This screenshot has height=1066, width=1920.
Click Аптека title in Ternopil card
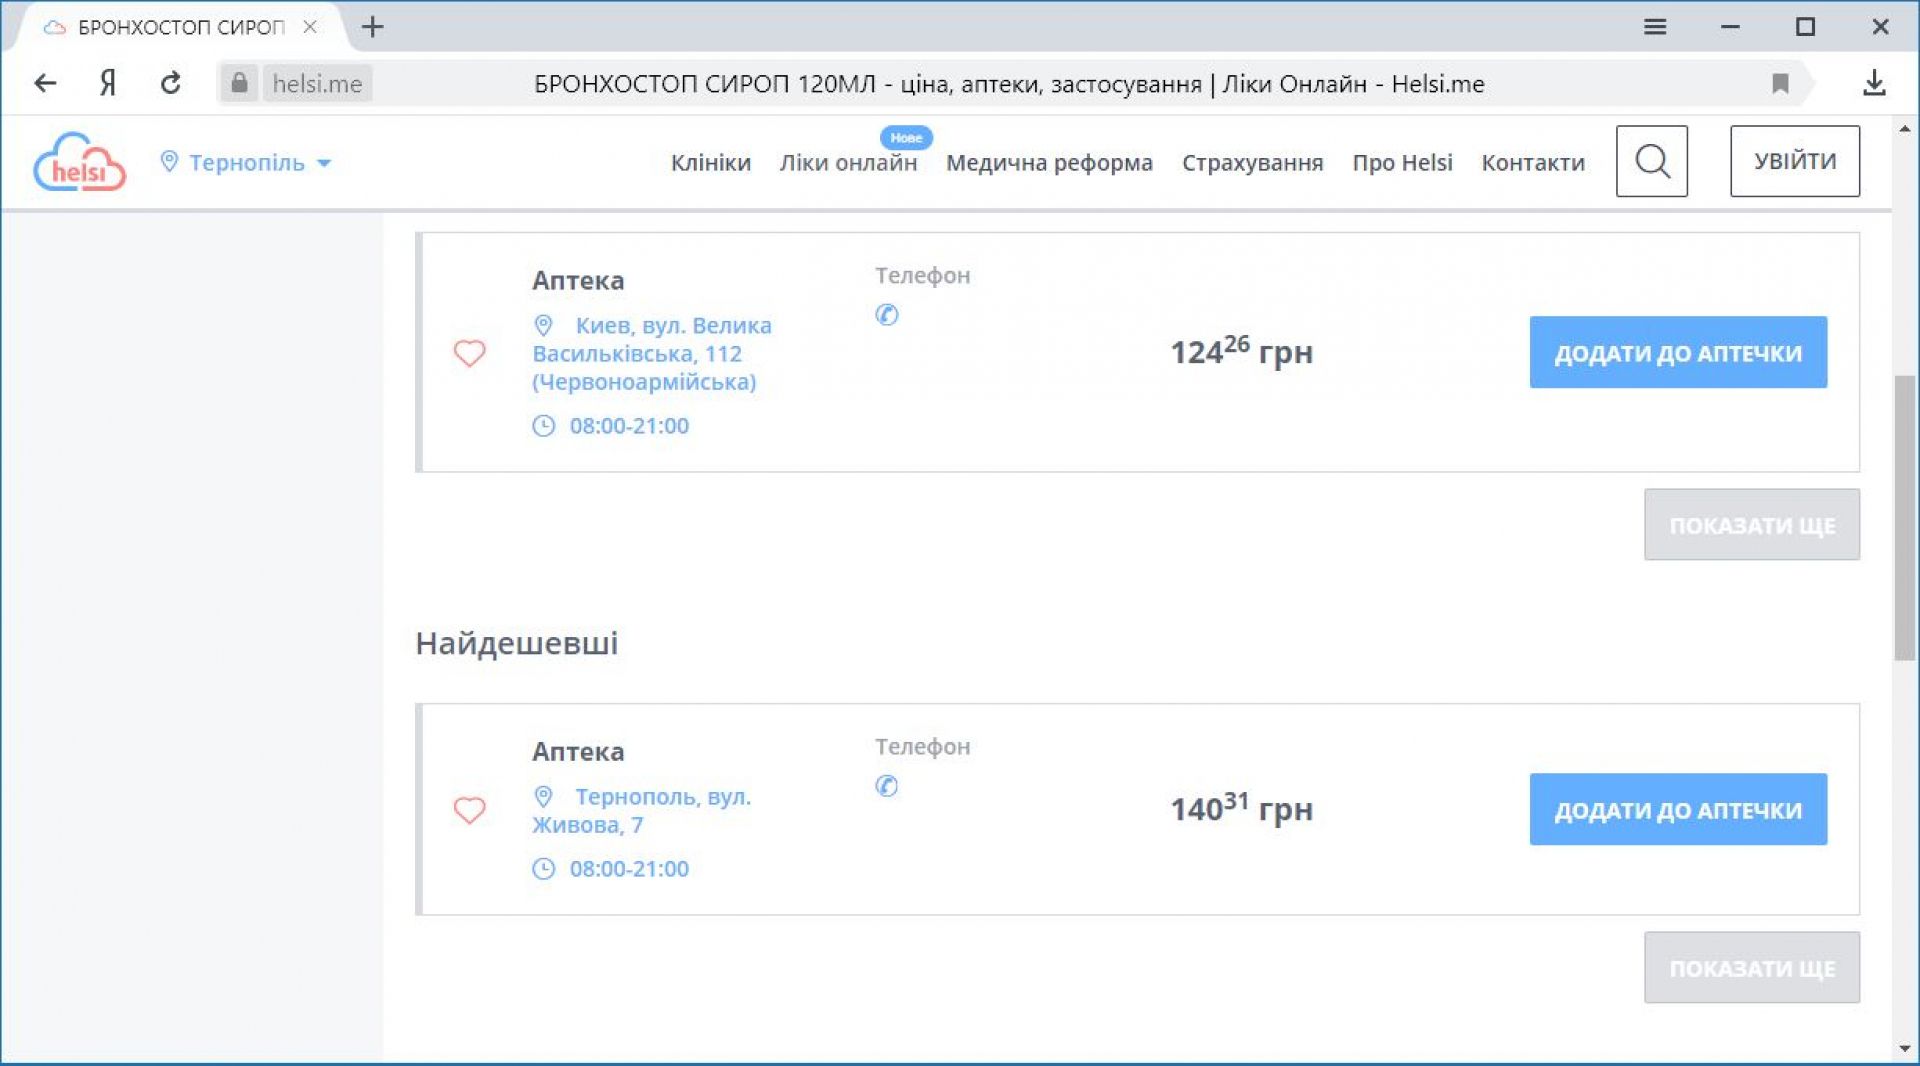coord(578,752)
